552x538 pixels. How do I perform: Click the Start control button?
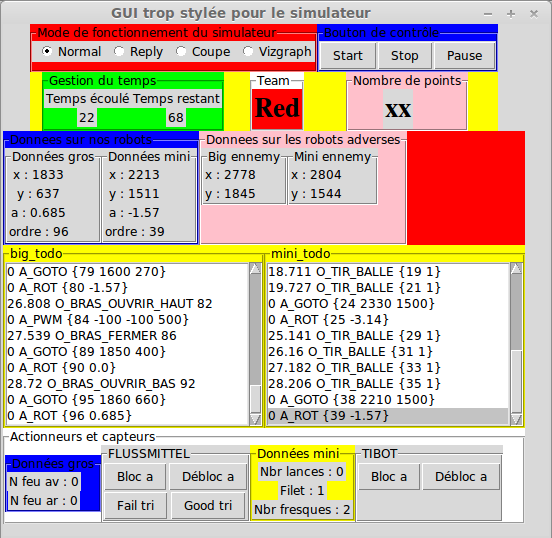click(x=348, y=56)
